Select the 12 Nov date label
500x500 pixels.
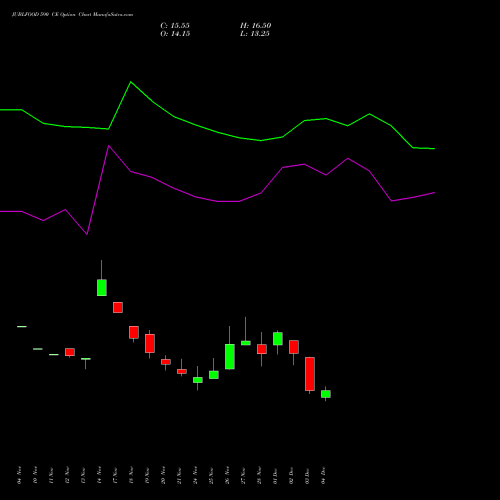(67, 475)
